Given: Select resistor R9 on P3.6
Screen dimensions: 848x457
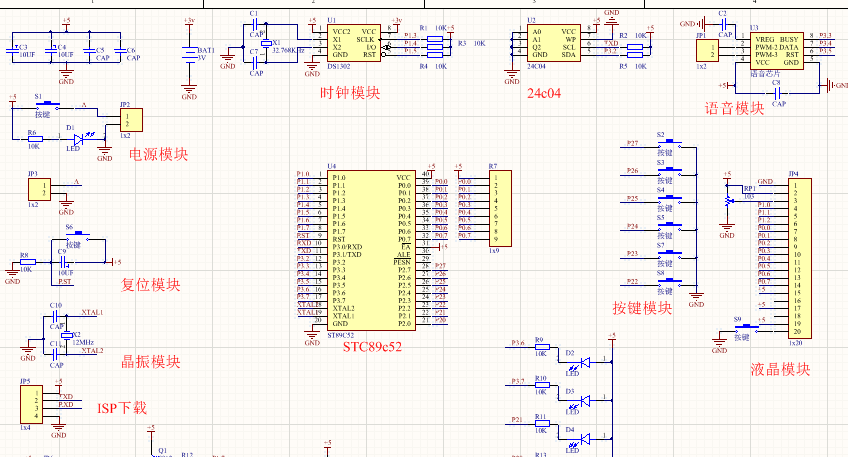Looking at the screenshot, I should tap(542, 347).
